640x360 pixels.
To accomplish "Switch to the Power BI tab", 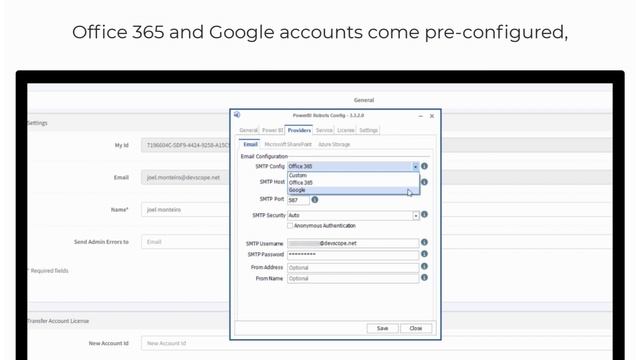I will (x=272, y=130).
